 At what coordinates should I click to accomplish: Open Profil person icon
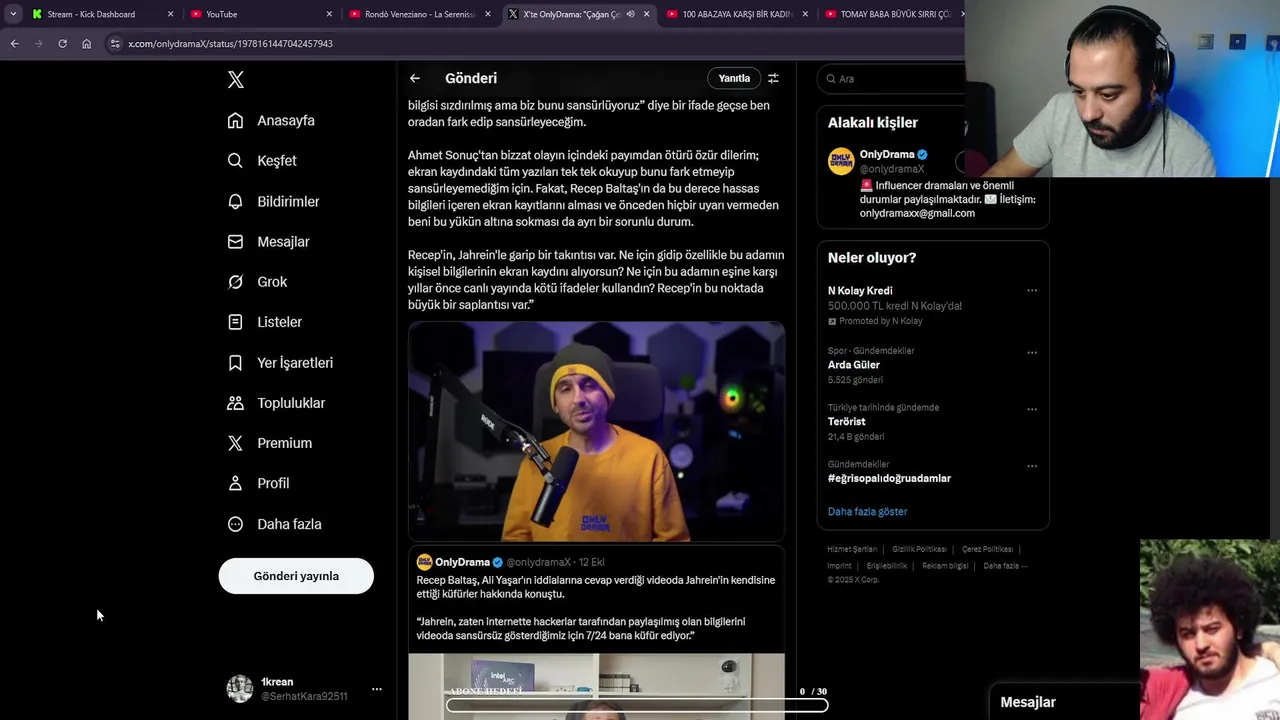coord(235,483)
